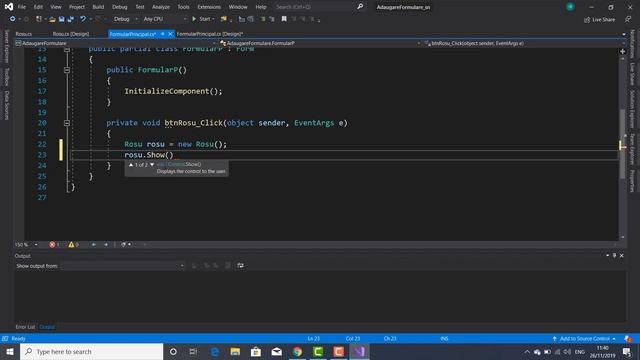Go to next issue arrow
This screenshot has height=360, width=640.
[106, 244]
